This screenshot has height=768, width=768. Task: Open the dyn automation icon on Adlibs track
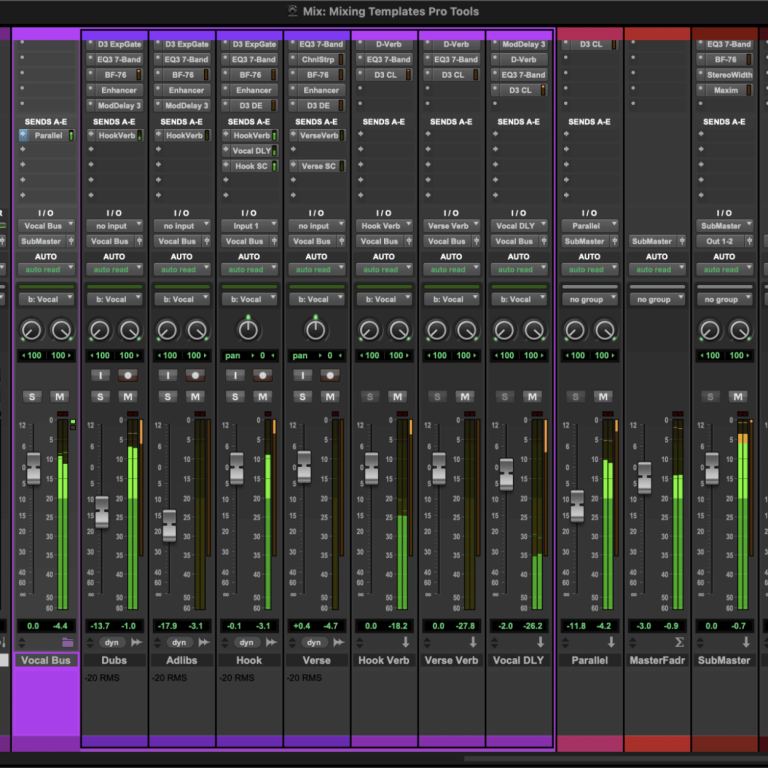coord(179,642)
